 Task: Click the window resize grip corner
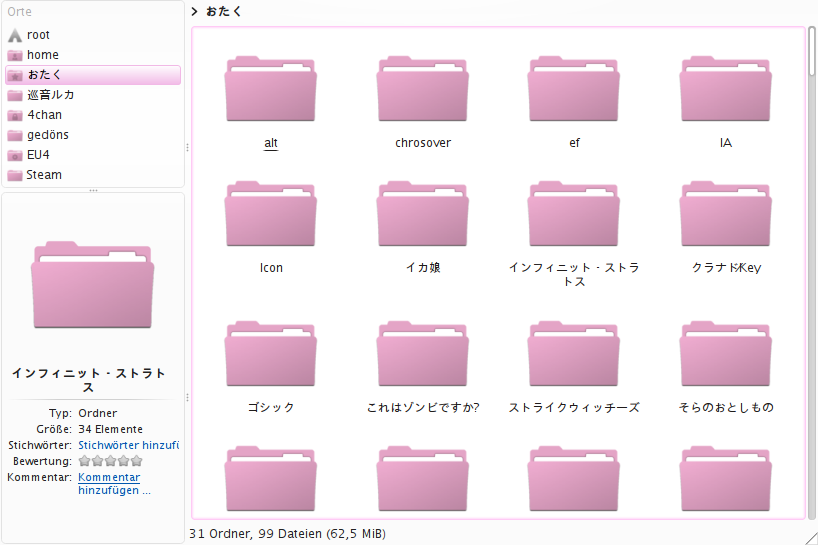pos(811,538)
